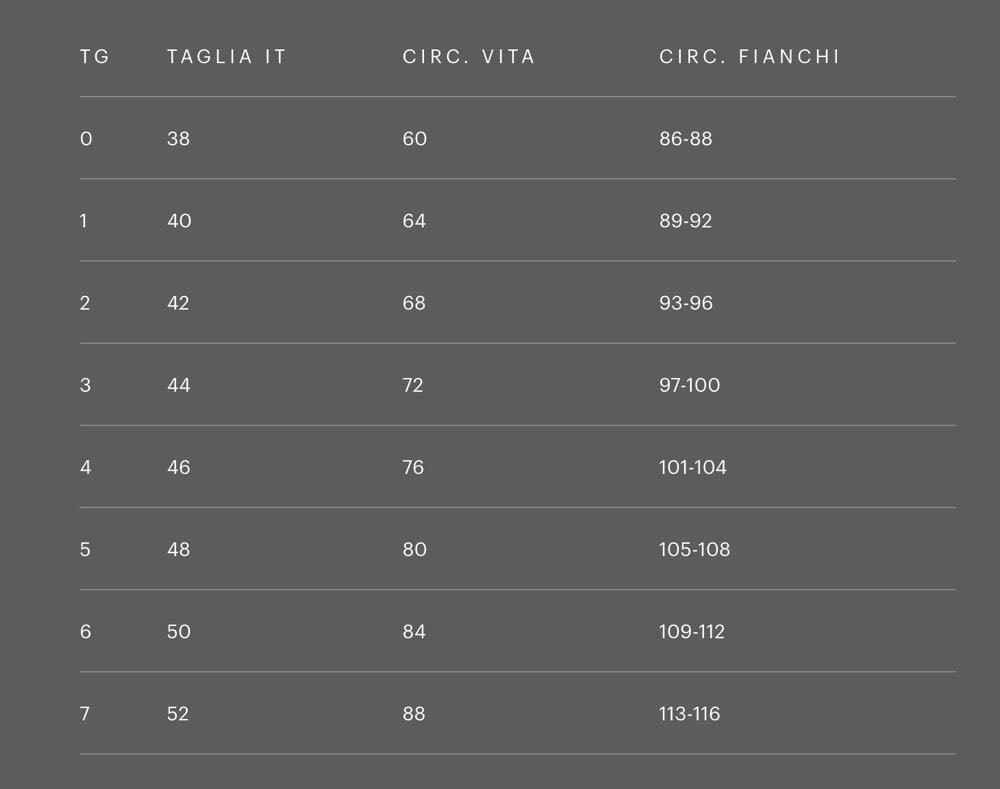The width and height of the screenshot is (1000, 789).
Task: Click the waist value 84
Action: click(x=414, y=631)
